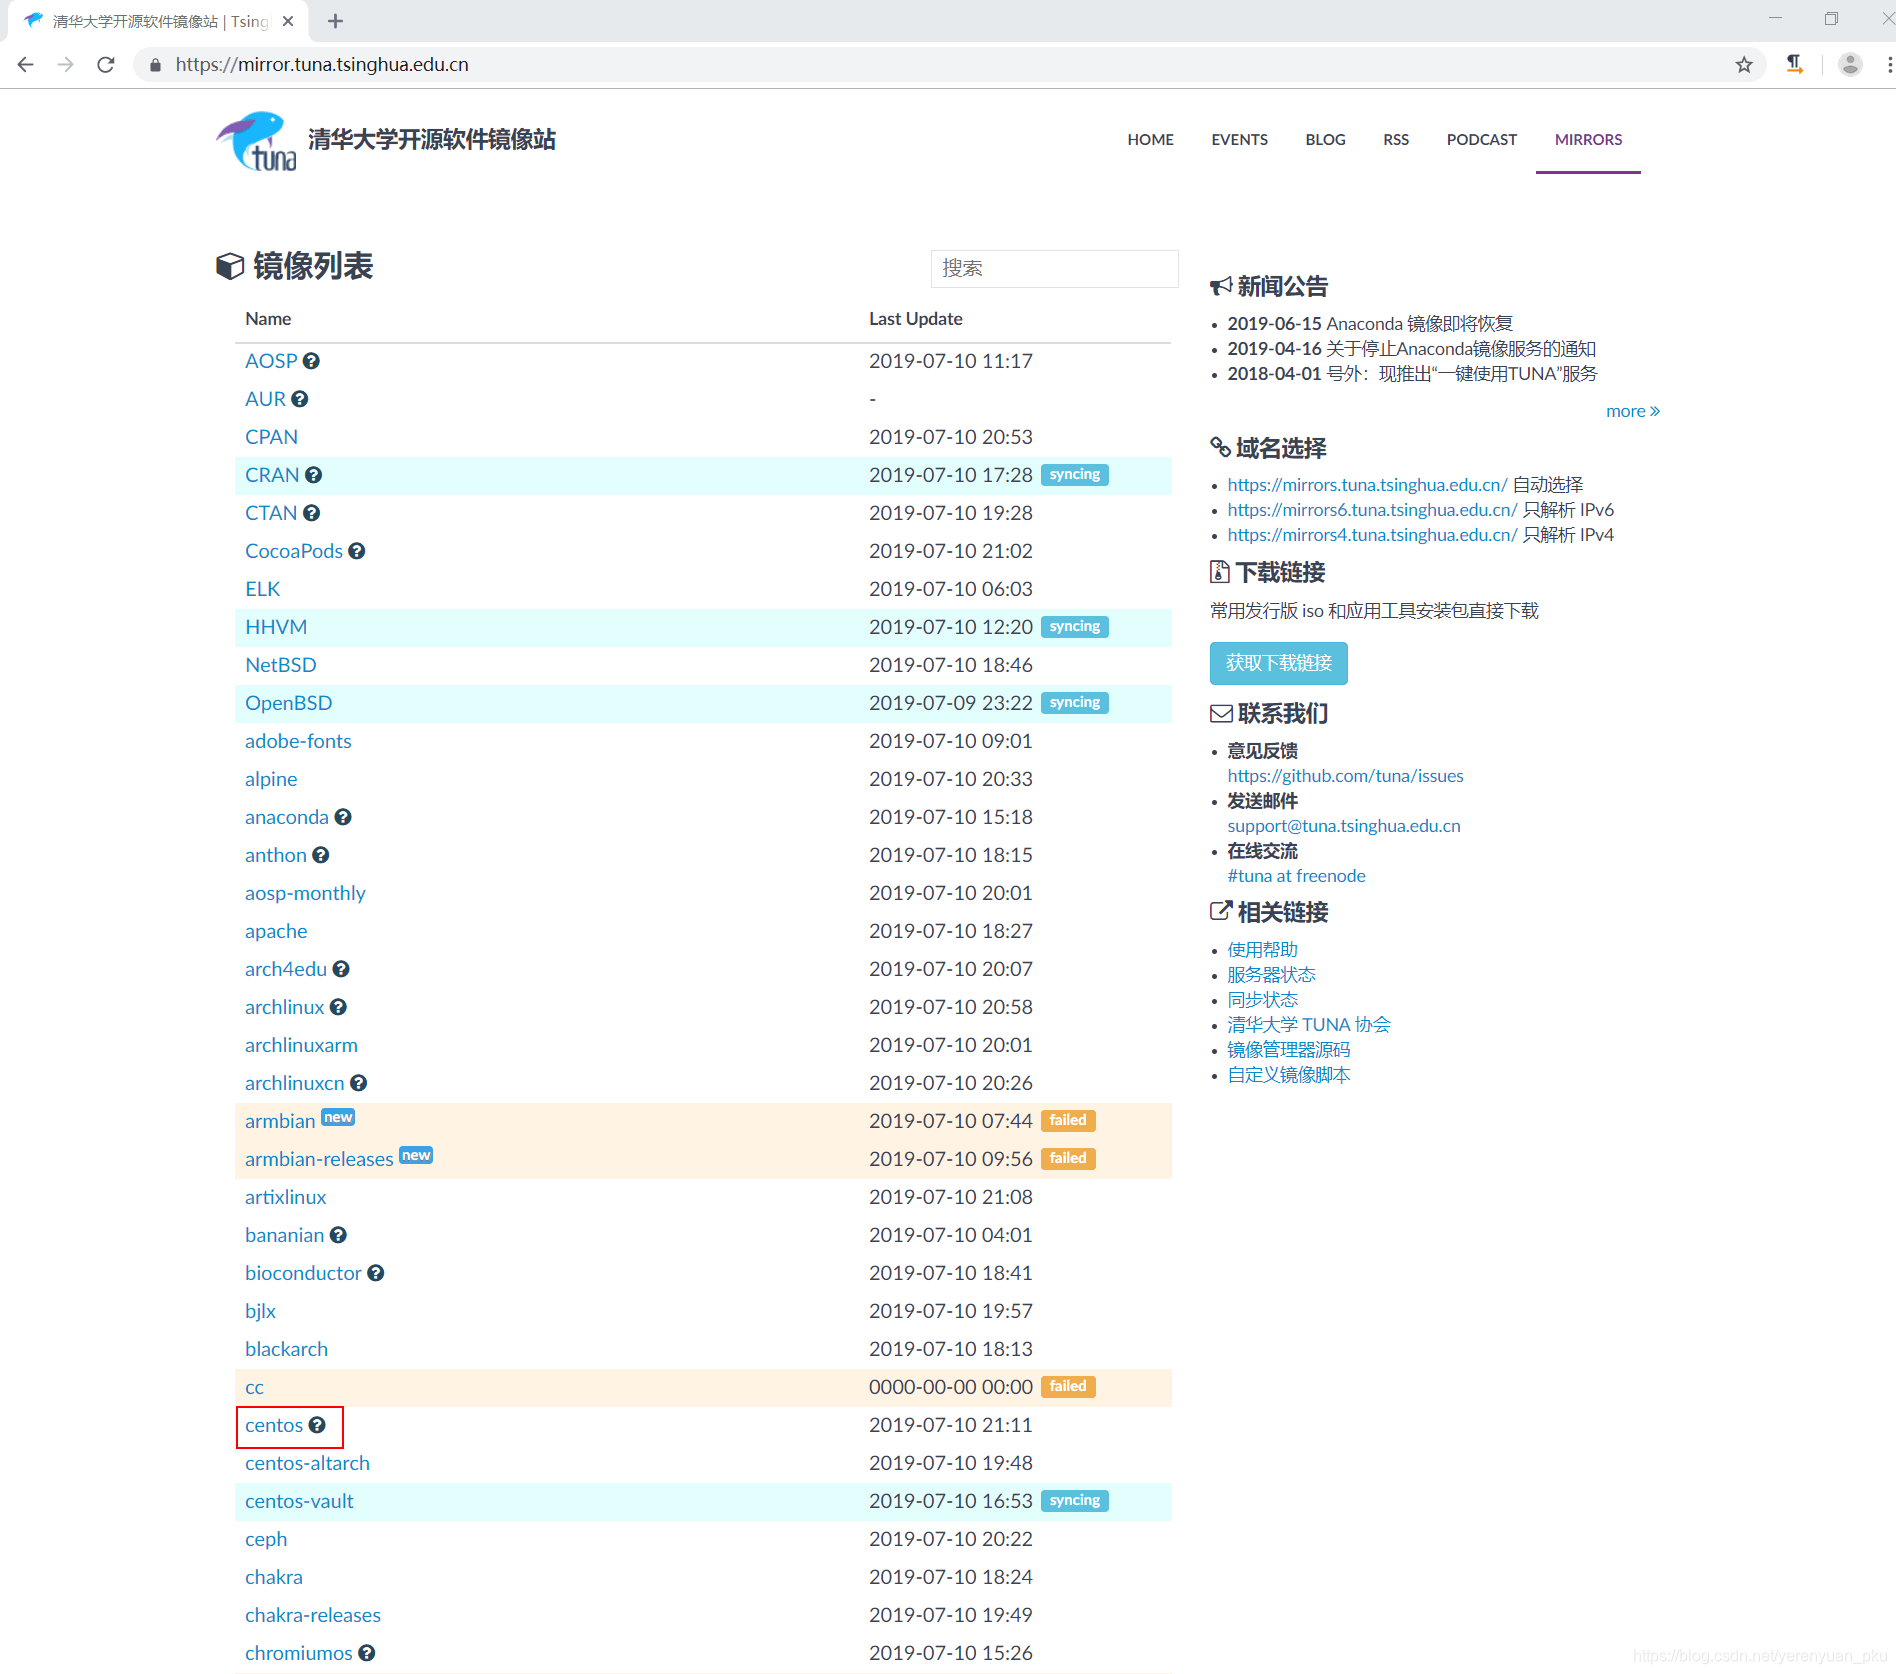Click the 搜索 mirror search field

[1054, 268]
